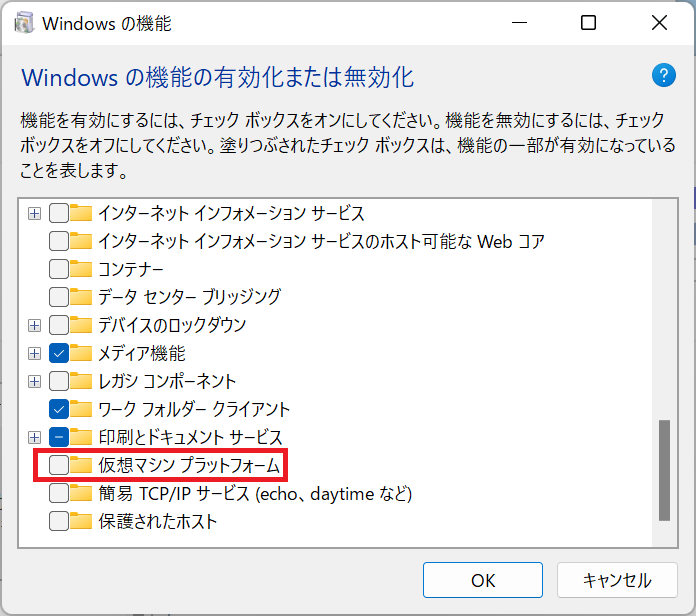Check the デバイスのロックダウン checkbox

59,325
